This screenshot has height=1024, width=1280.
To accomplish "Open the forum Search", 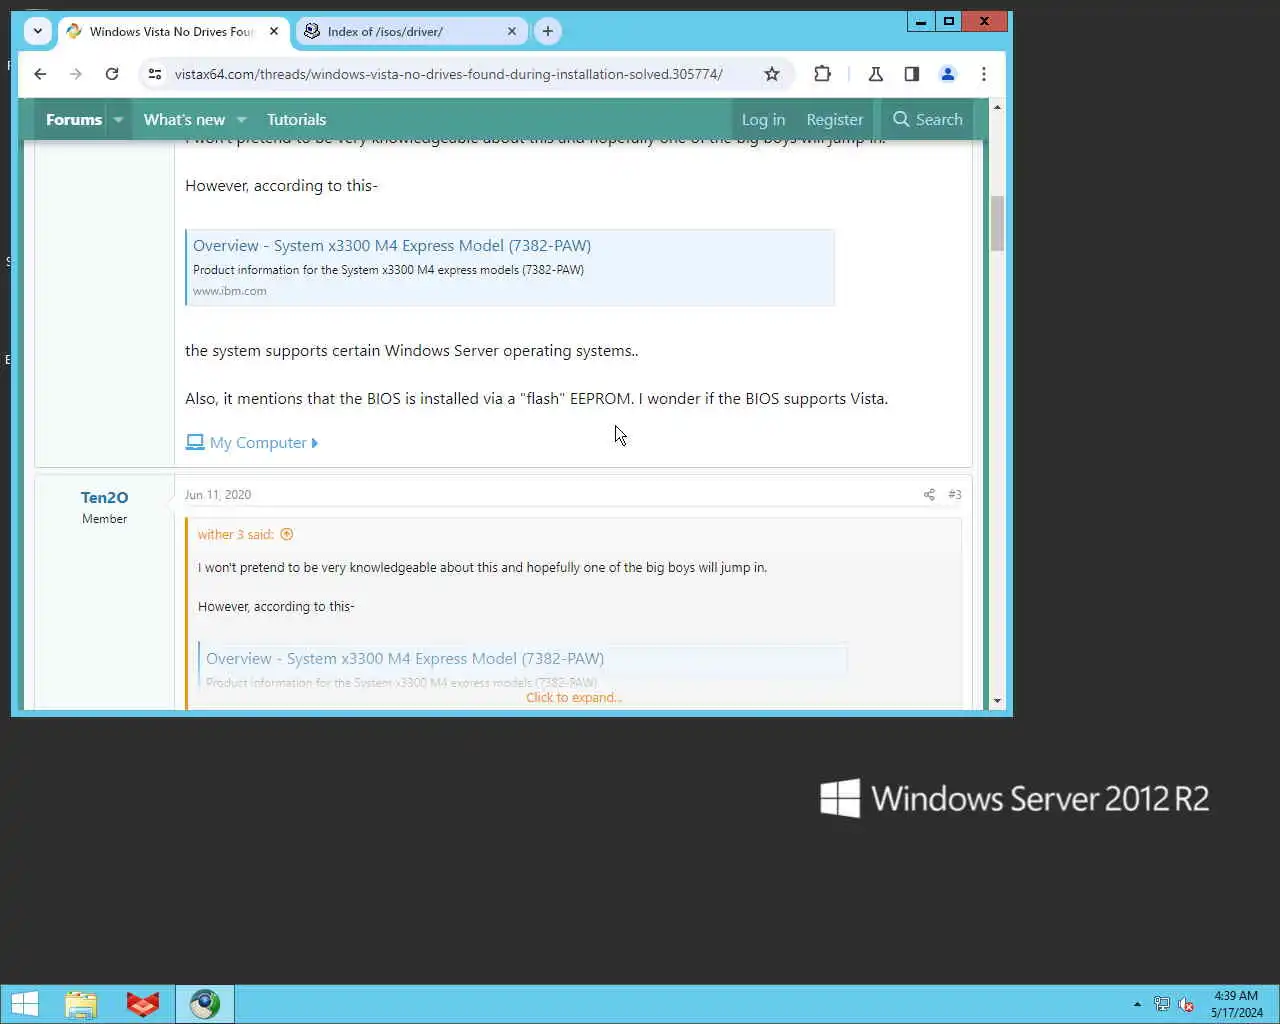I will (x=927, y=119).
